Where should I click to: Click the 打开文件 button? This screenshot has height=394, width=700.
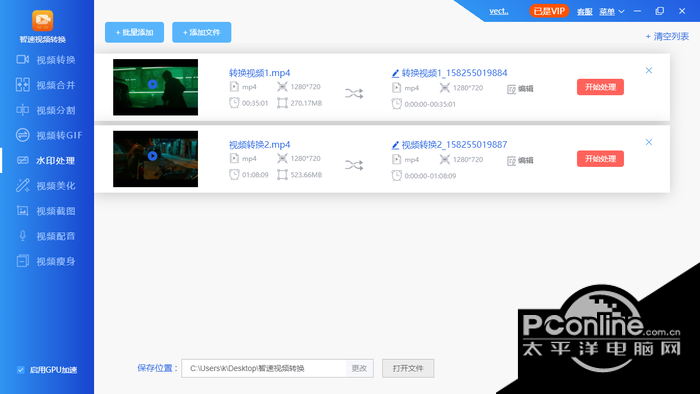tap(408, 368)
